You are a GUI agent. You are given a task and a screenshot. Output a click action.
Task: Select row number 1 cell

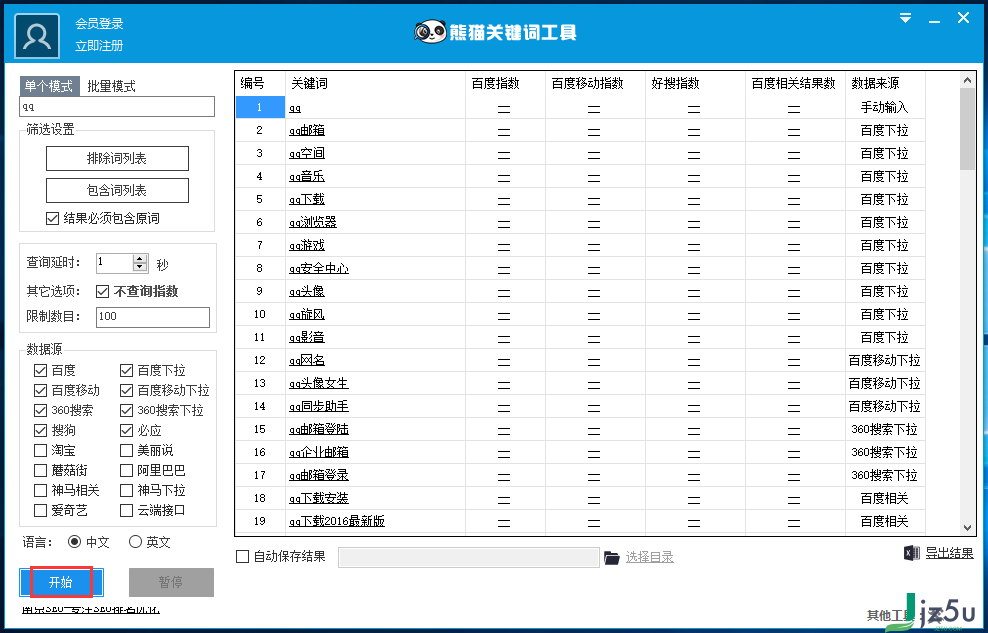coord(260,107)
